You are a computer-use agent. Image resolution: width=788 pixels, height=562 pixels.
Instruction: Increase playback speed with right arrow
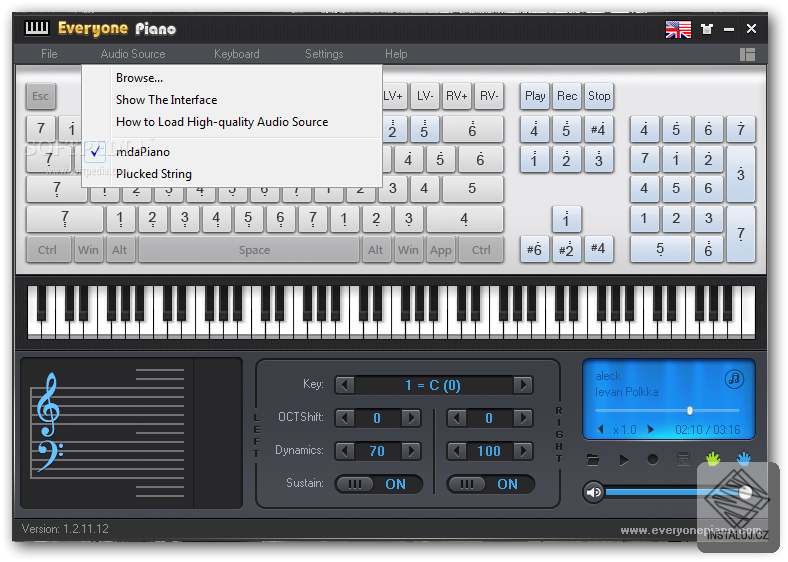click(651, 429)
